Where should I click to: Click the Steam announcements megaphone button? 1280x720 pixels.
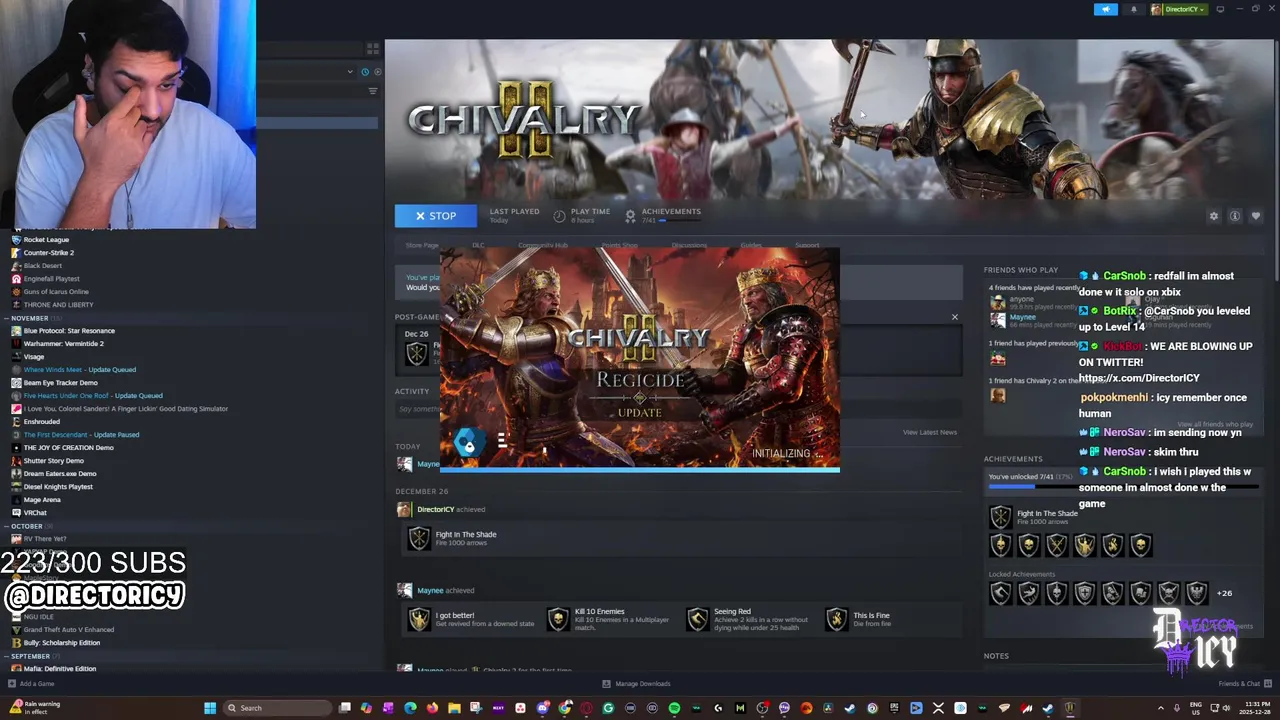point(1105,9)
